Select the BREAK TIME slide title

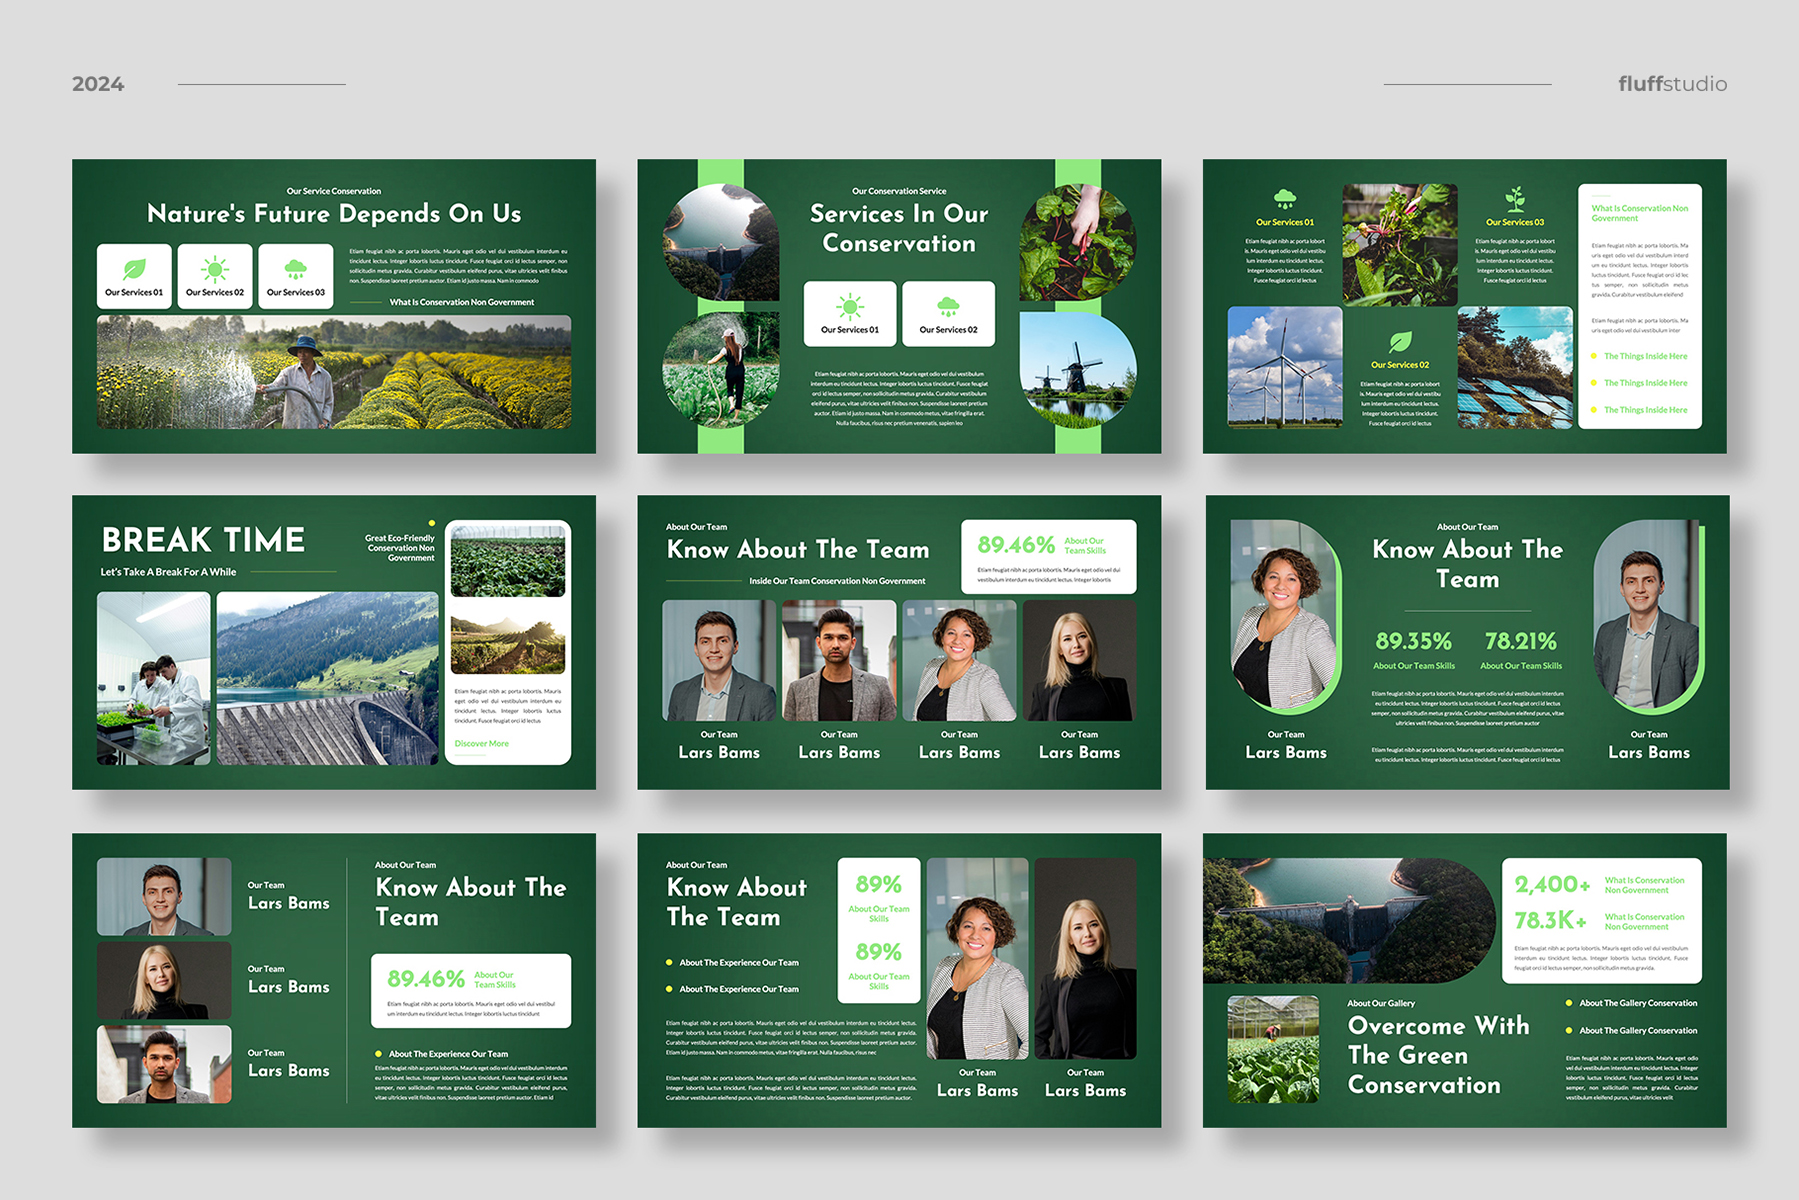point(203,540)
